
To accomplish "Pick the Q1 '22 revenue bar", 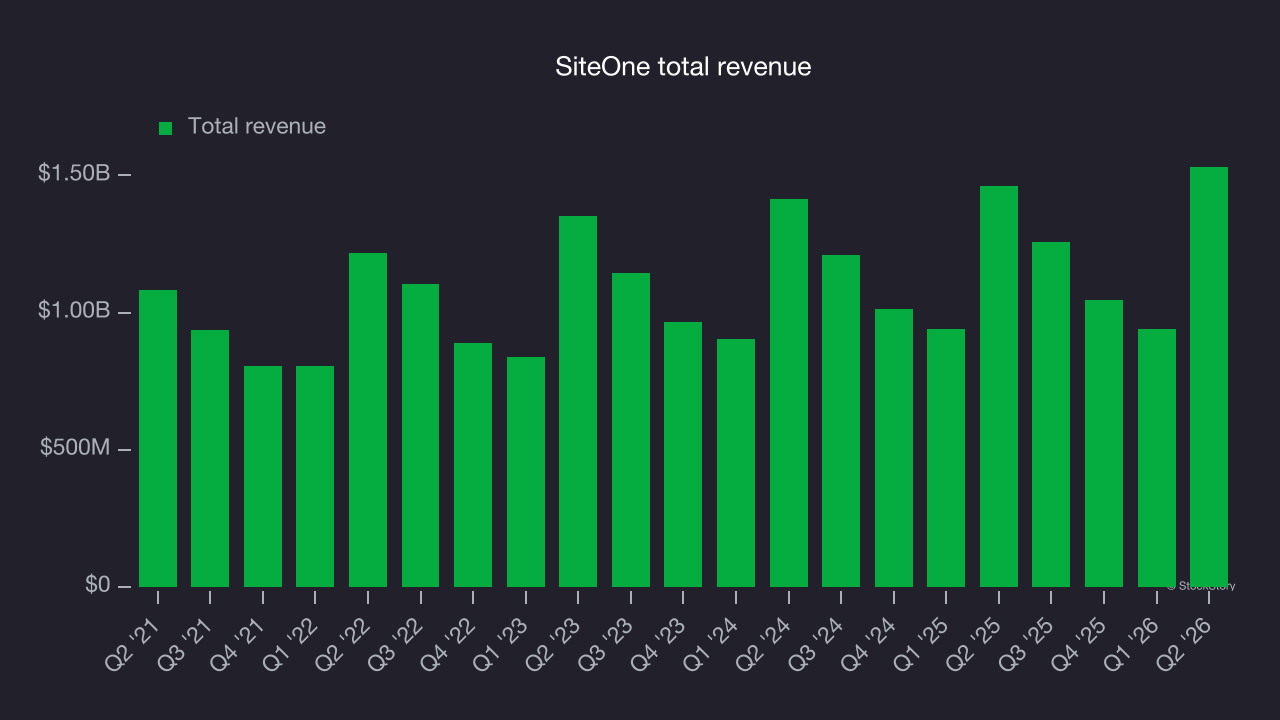I will (x=315, y=476).
